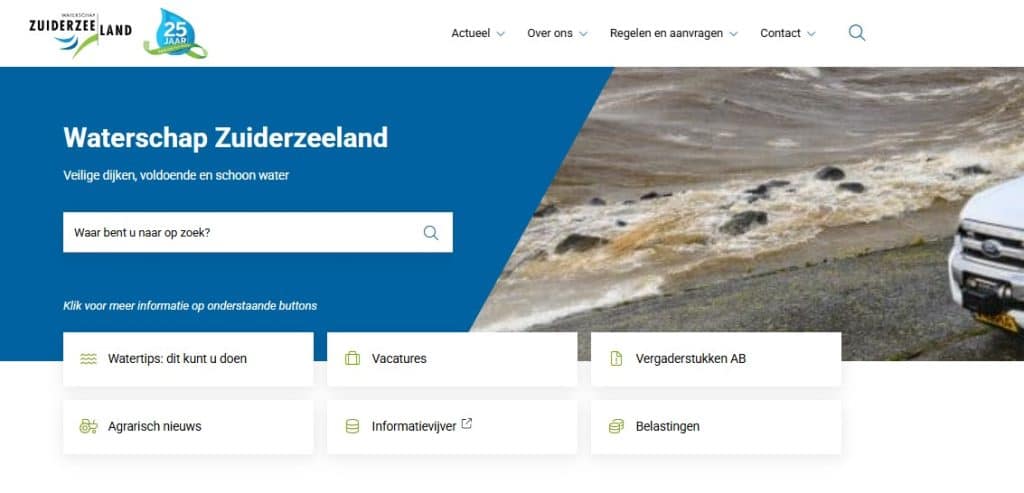Open the Actueel menu item
This screenshot has width=1024, height=493.
[470, 33]
